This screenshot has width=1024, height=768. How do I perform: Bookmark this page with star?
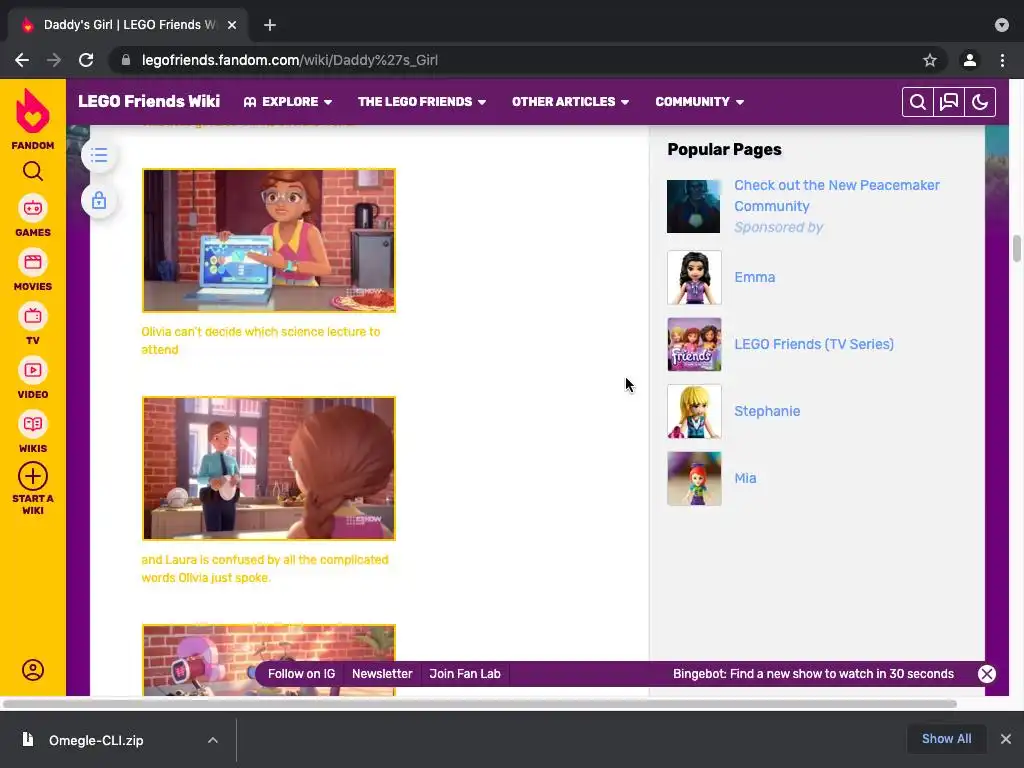(930, 60)
